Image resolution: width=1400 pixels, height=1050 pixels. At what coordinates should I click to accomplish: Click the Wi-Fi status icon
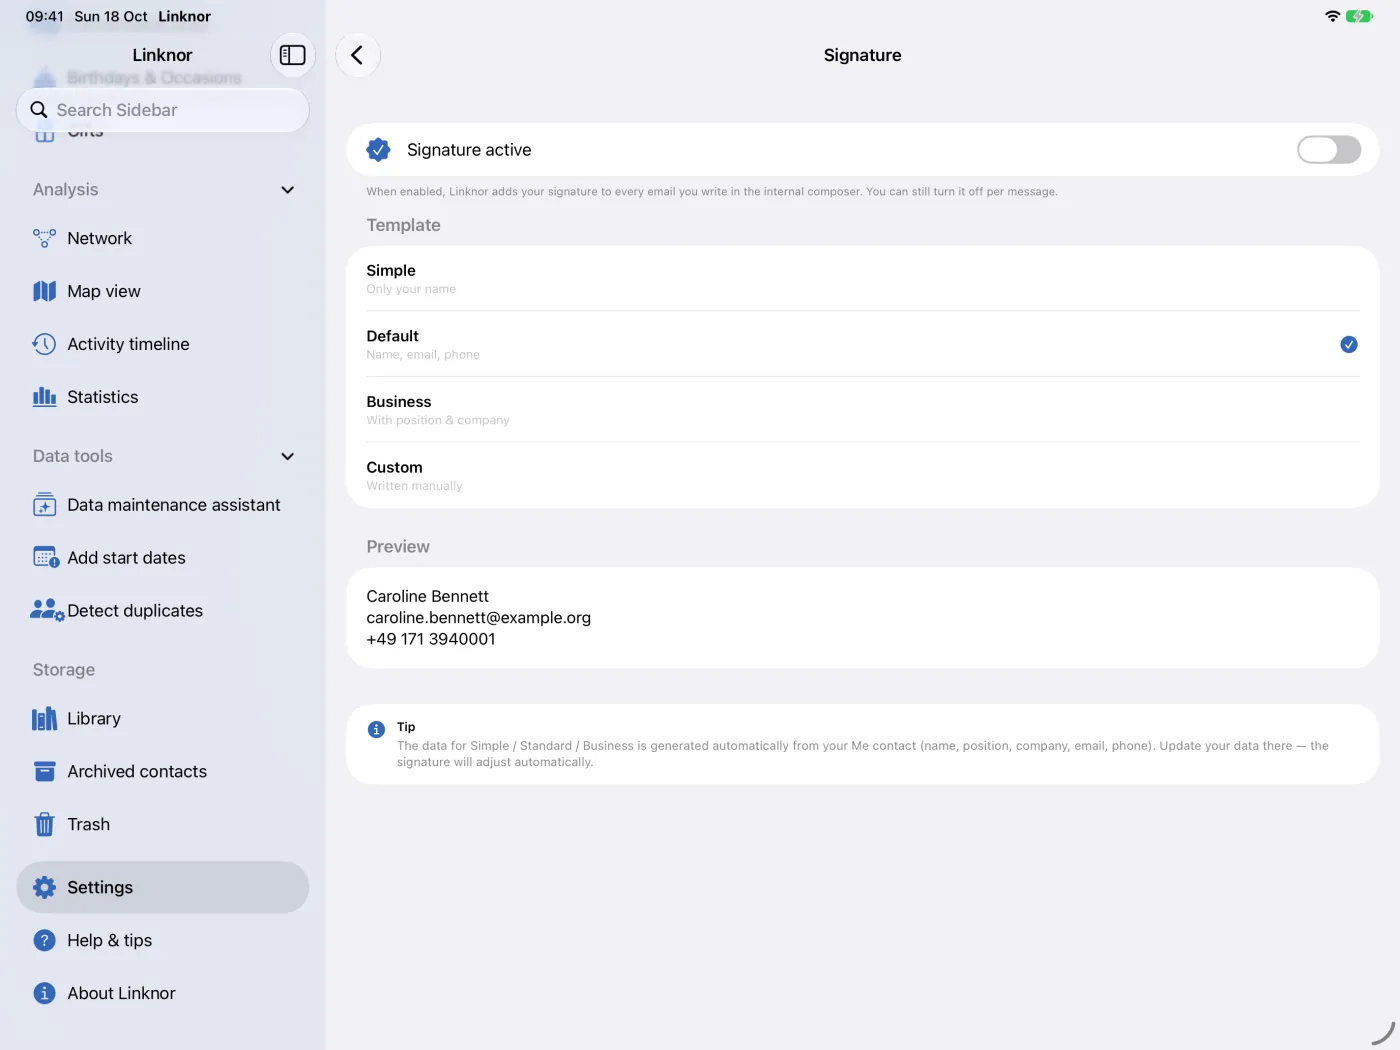1332,16
